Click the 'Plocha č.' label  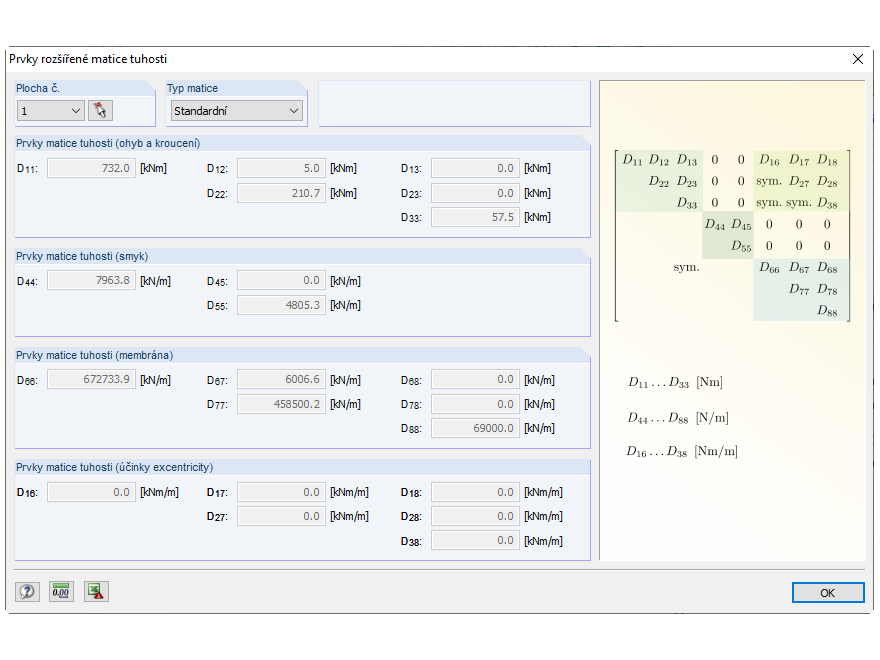(x=38, y=88)
